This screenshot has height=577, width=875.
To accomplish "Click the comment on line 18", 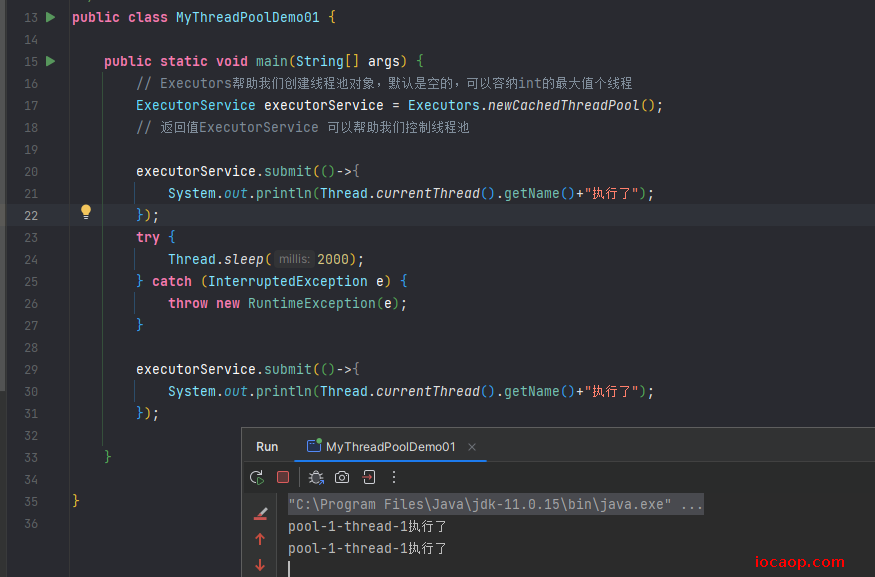I will click(302, 128).
